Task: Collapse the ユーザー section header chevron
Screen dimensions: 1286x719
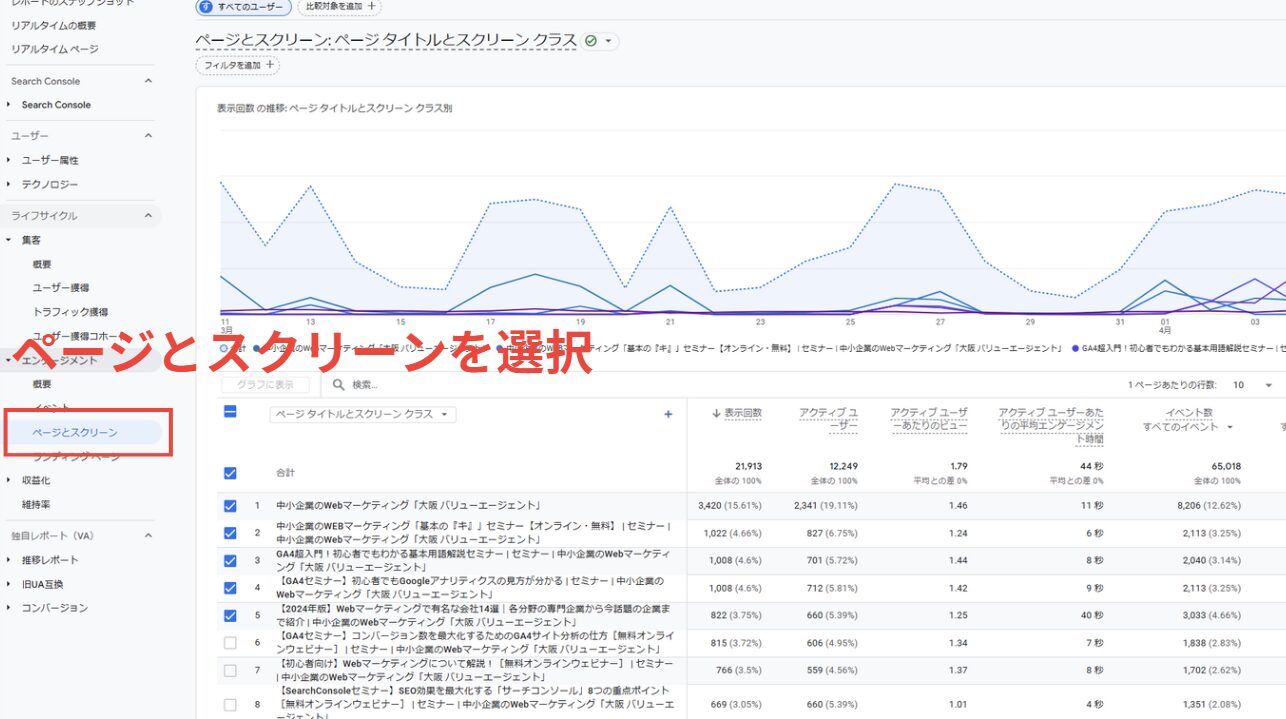Action: (x=148, y=136)
